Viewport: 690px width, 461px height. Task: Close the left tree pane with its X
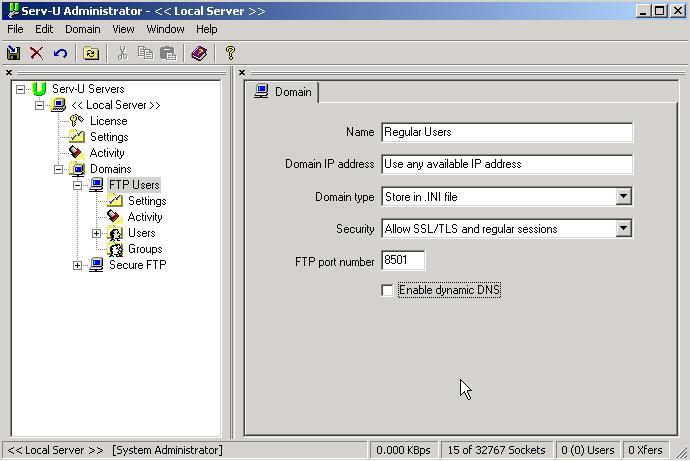point(9,73)
